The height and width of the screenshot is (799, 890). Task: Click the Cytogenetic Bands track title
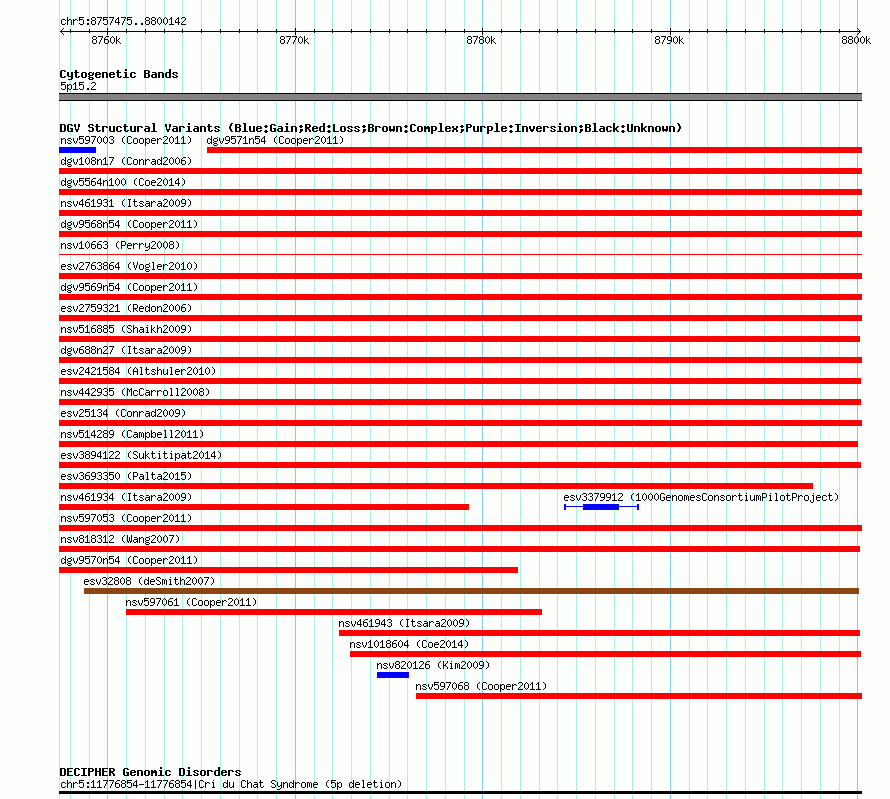[119, 74]
